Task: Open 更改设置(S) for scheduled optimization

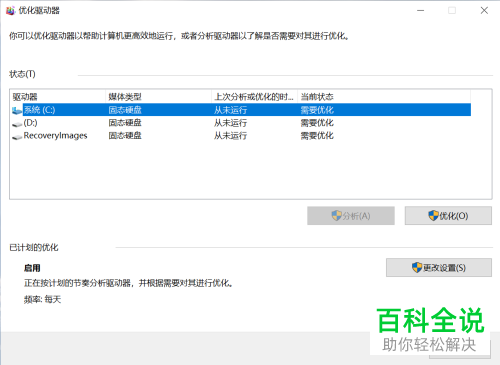Action: (439, 267)
